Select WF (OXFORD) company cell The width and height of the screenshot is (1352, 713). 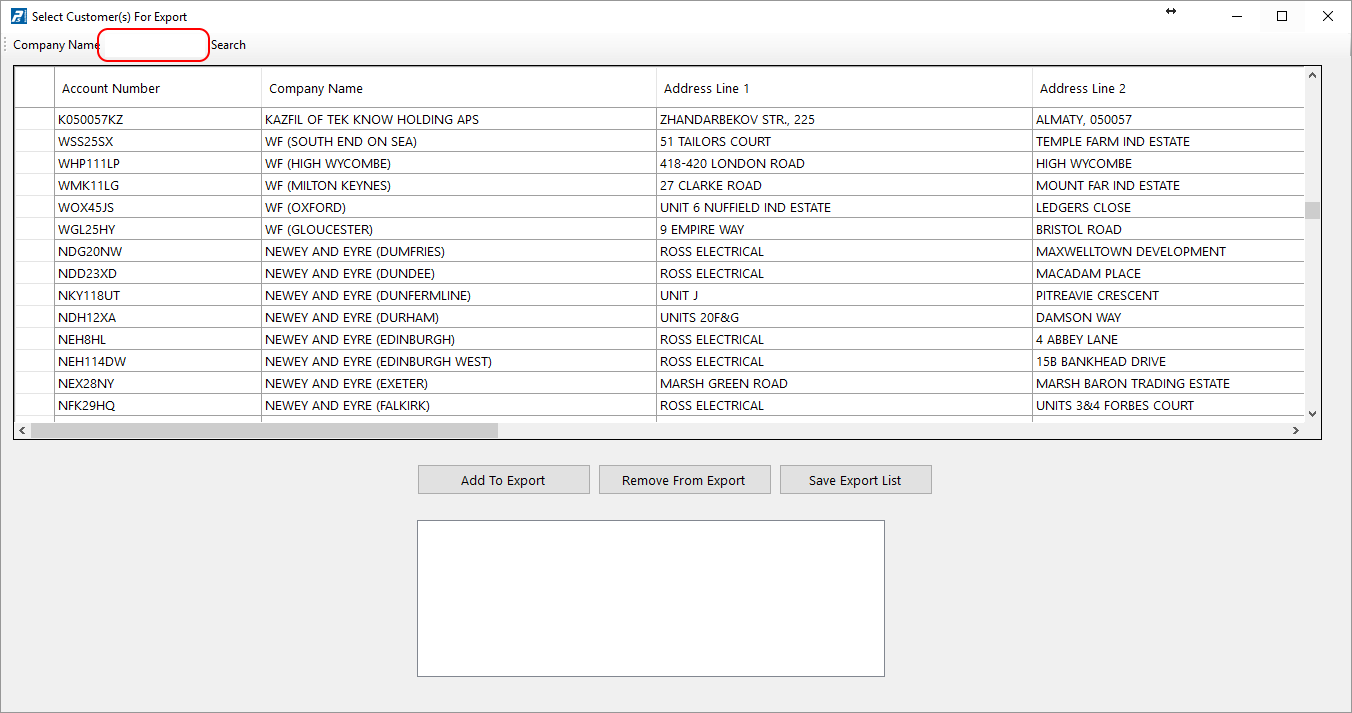459,207
